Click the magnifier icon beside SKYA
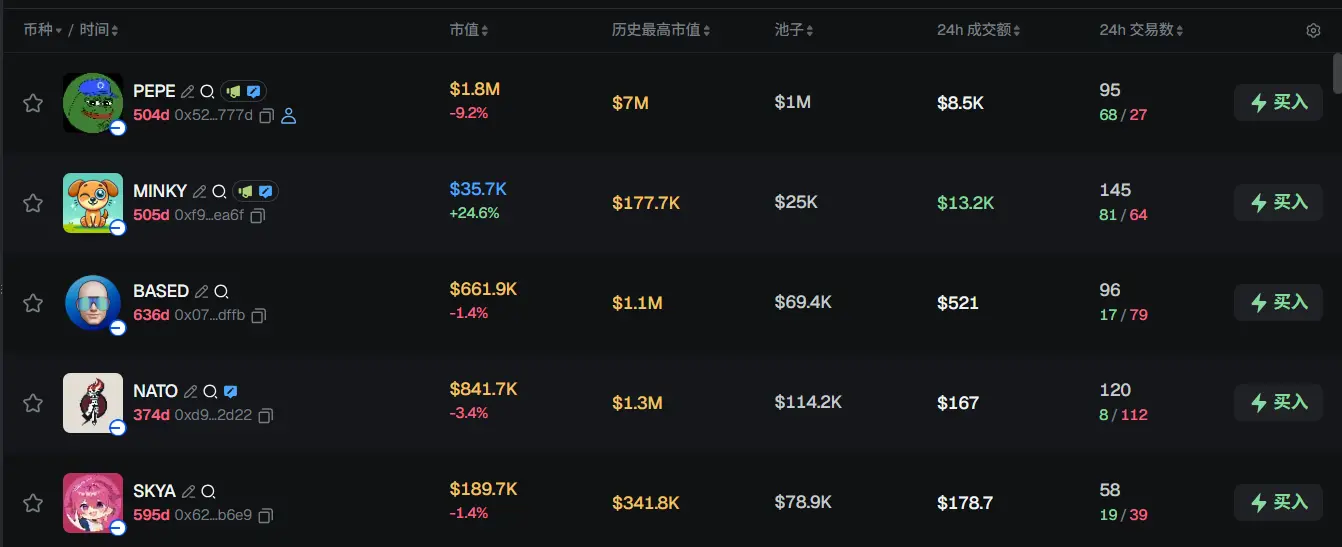The height and width of the screenshot is (547, 1342). pyautogui.click(x=209, y=491)
